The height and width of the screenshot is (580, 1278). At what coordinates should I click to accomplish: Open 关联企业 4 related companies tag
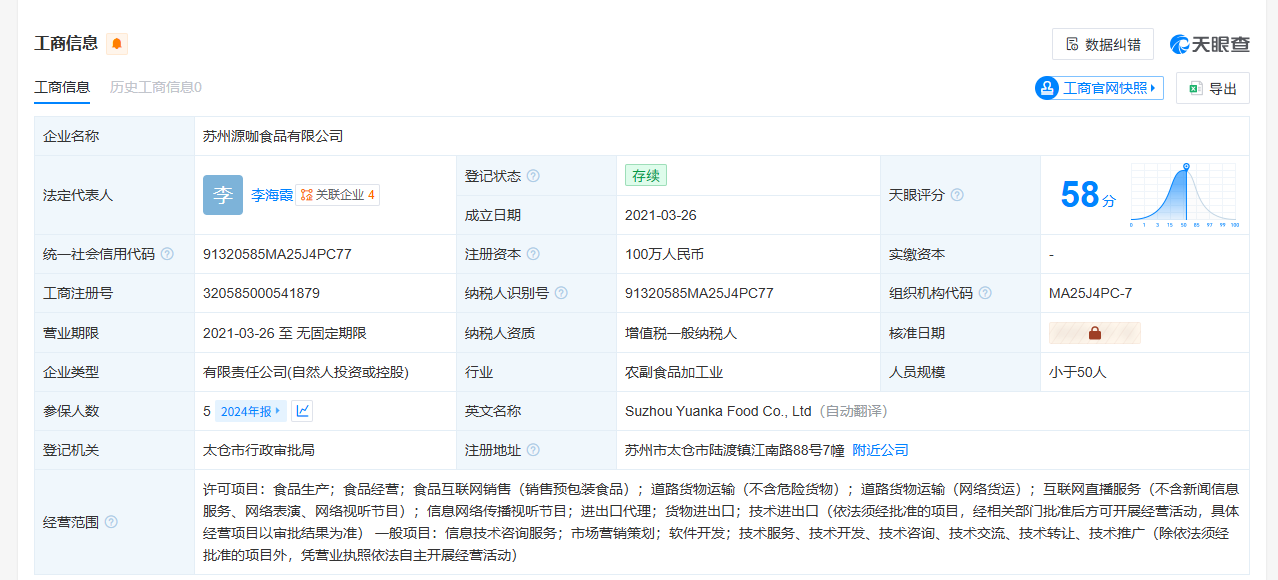point(338,195)
